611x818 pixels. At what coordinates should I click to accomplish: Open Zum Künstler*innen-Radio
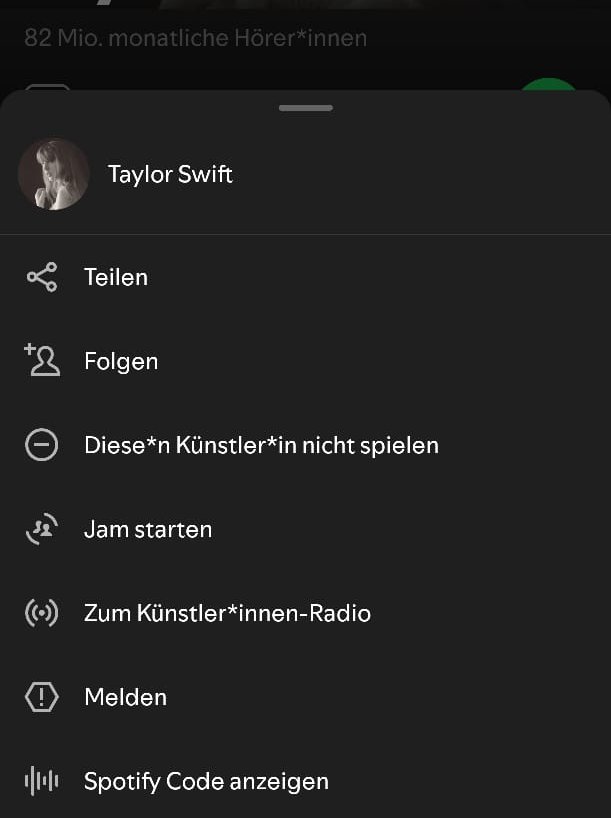coord(227,613)
